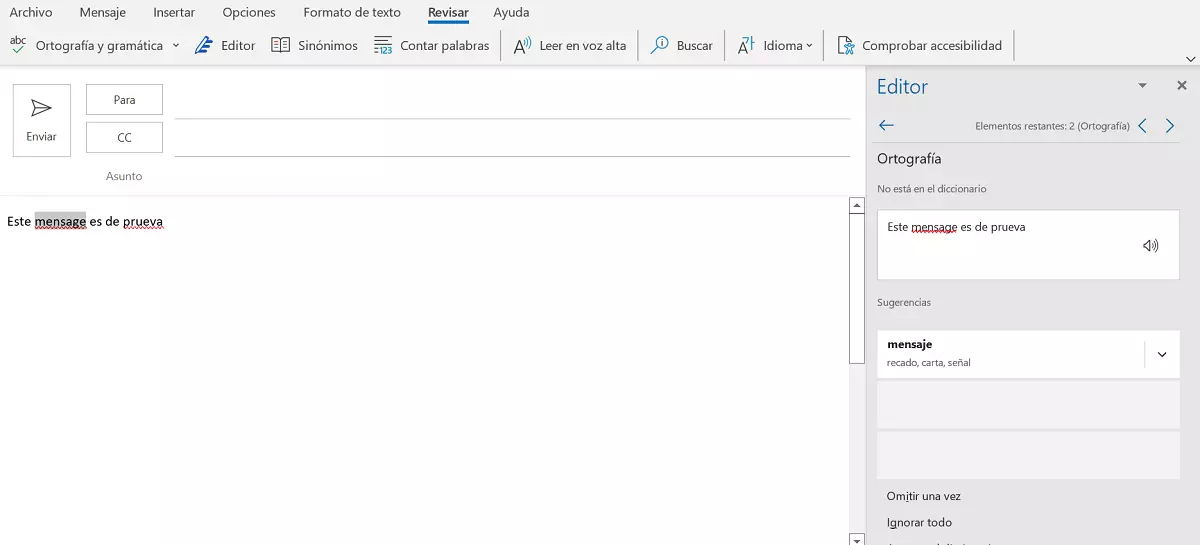The height and width of the screenshot is (545, 1200).
Task: Start Leer en voz alta
Action: [x=569, y=45]
